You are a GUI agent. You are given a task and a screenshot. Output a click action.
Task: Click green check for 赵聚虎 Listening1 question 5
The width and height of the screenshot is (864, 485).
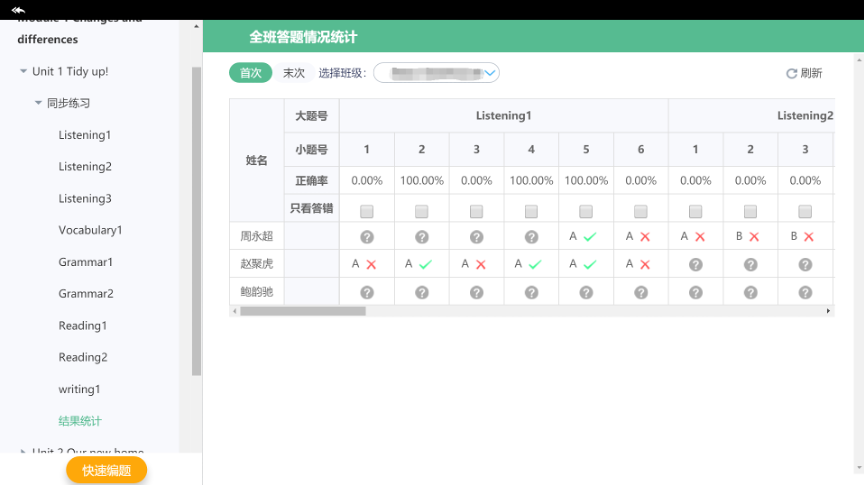point(590,265)
